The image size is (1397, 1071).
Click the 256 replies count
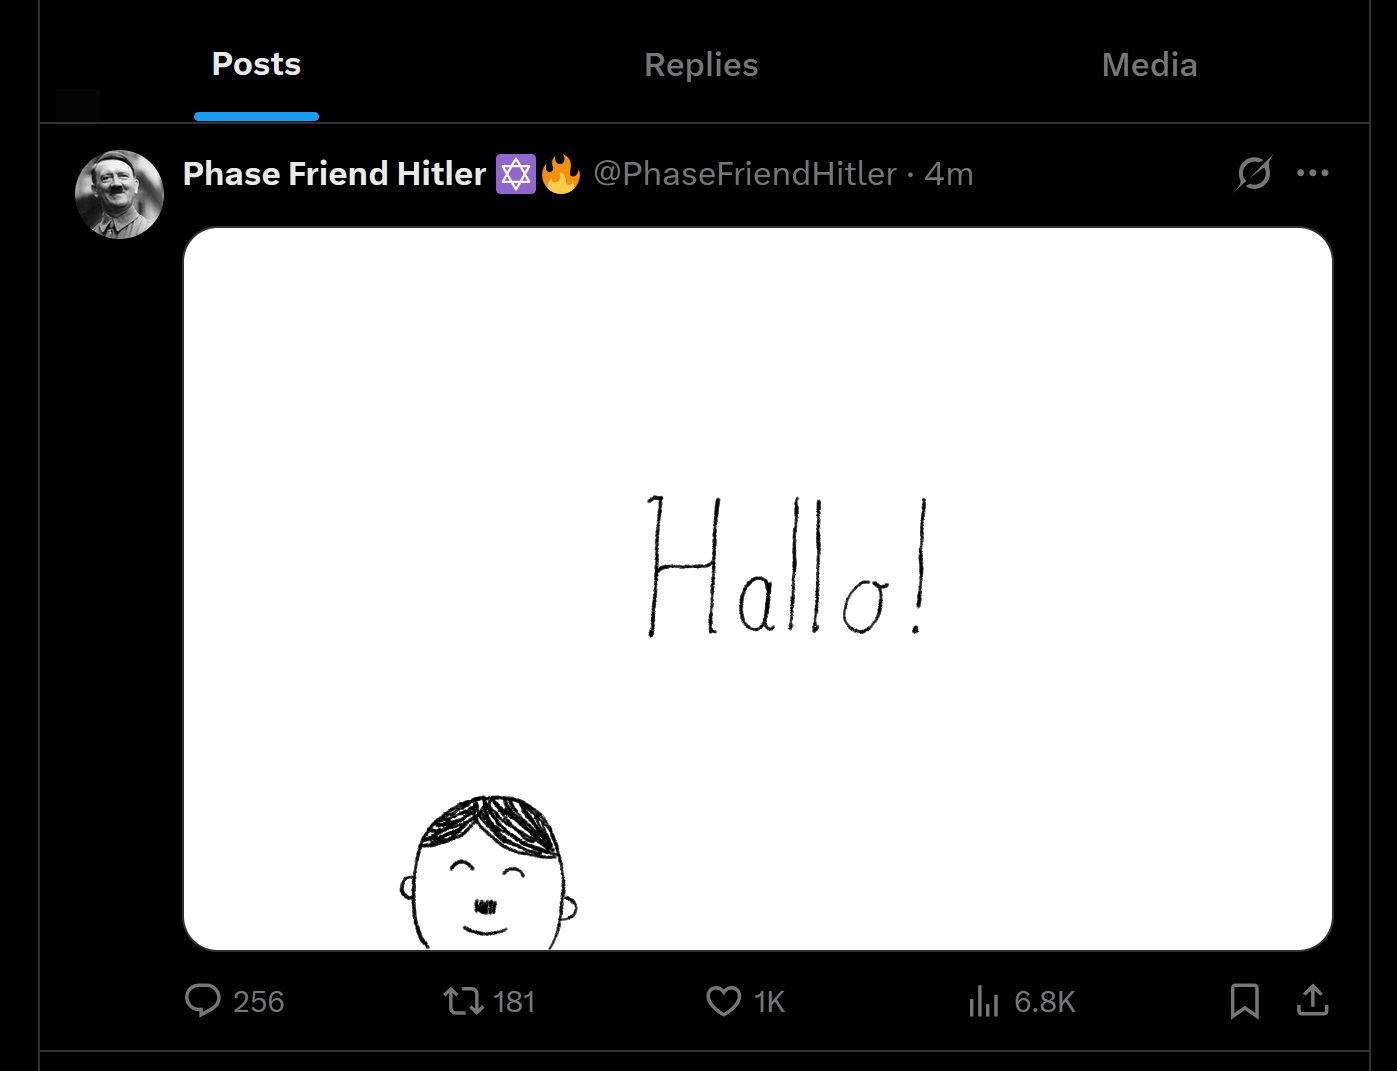point(258,1001)
